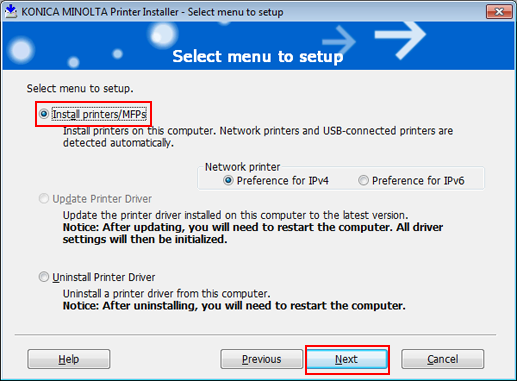Click the "Uninstall Printer Driver" label text
Image resolution: width=517 pixels, height=381 pixels.
[104, 277]
